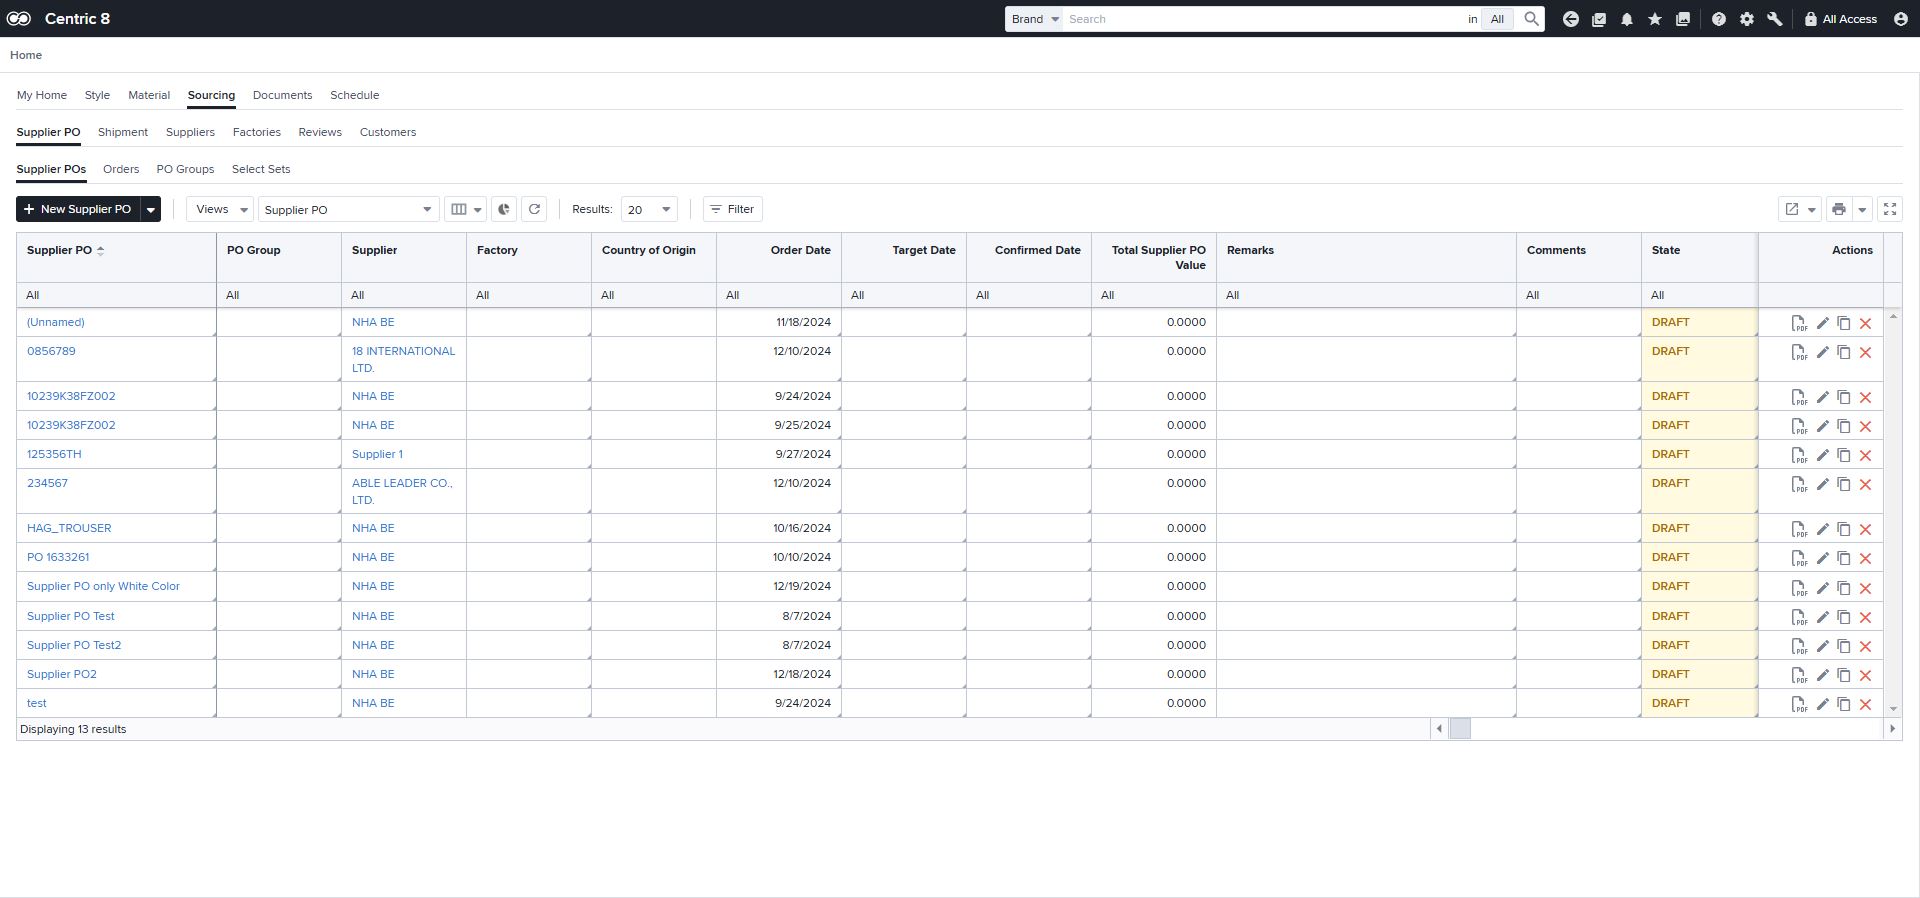
Task: Go back using the header arrow icon
Action: tap(1571, 19)
